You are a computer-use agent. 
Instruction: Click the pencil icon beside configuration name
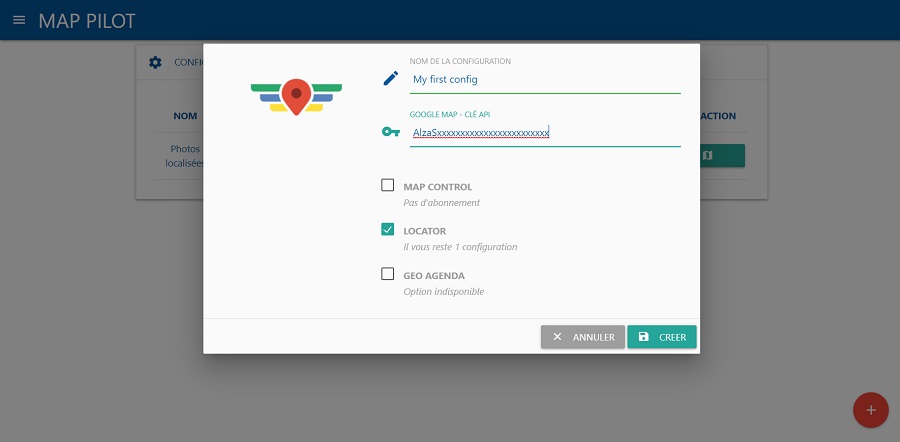(x=390, y=79)
